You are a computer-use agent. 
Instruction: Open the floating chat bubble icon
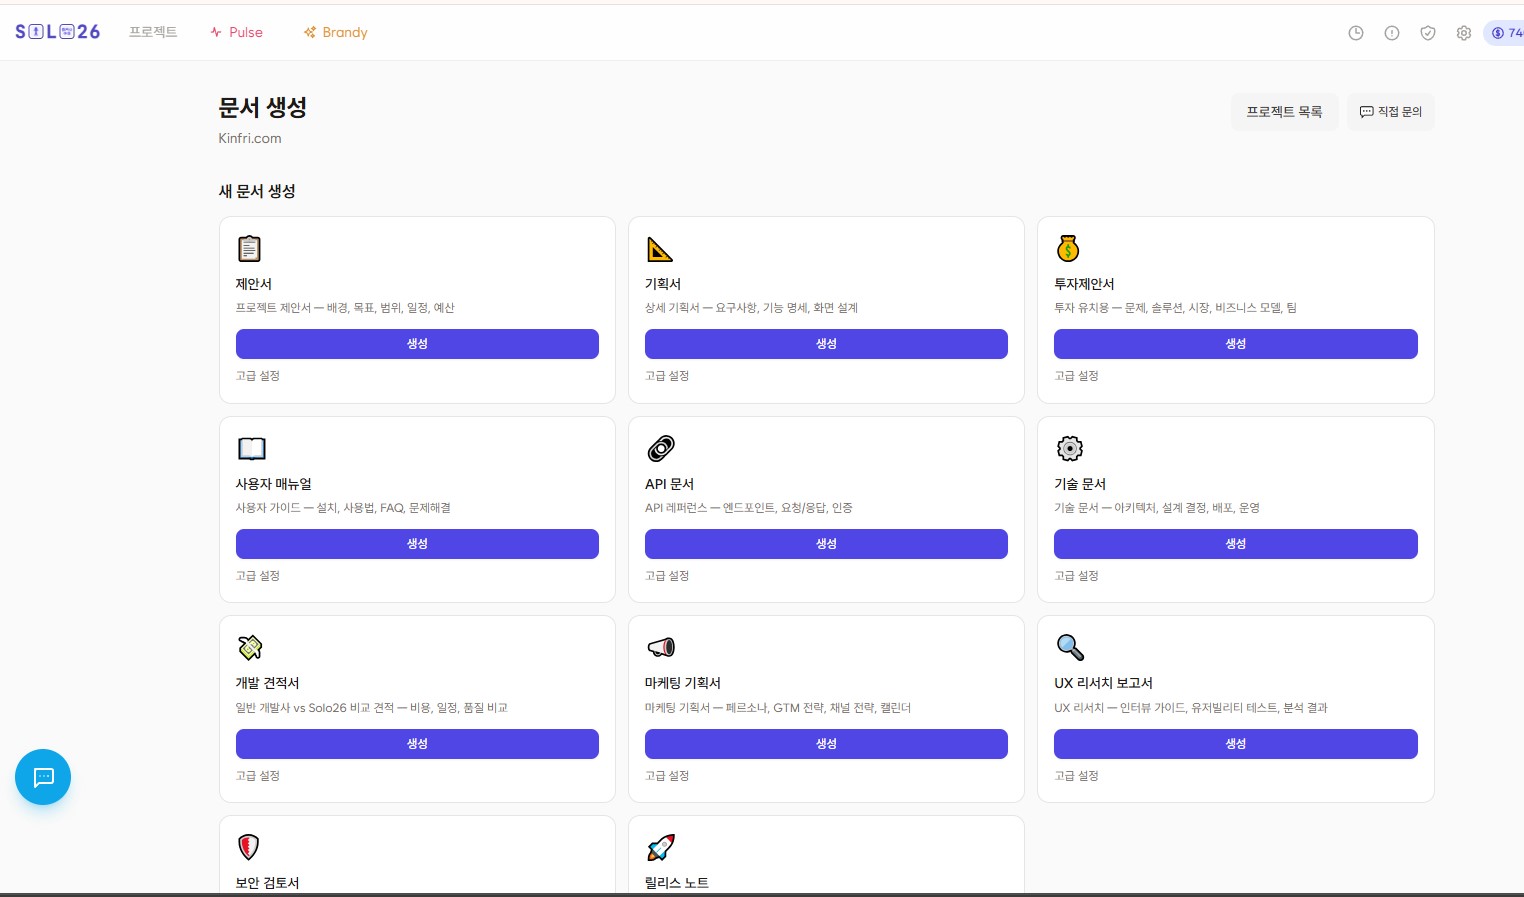tap(43, 777)
